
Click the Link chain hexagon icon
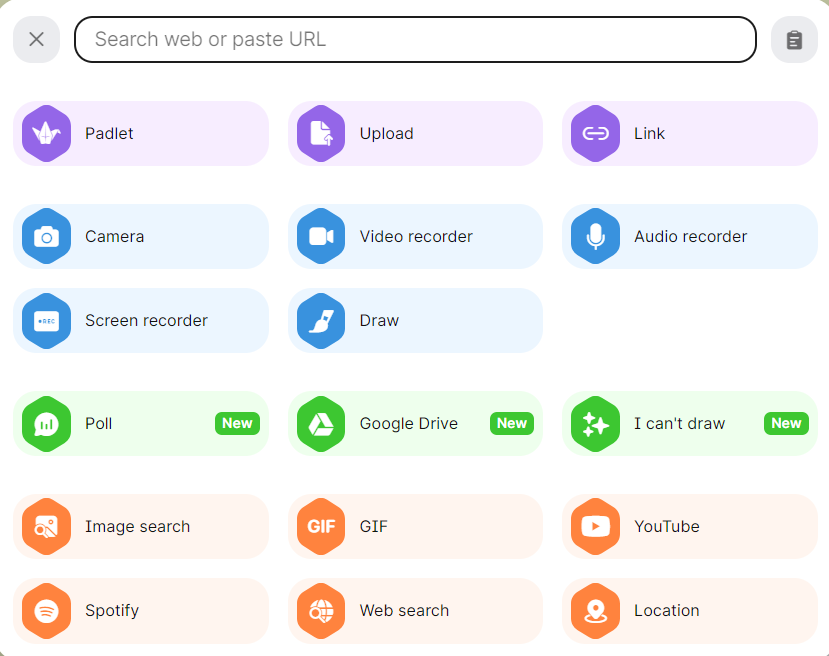[595, 133]
